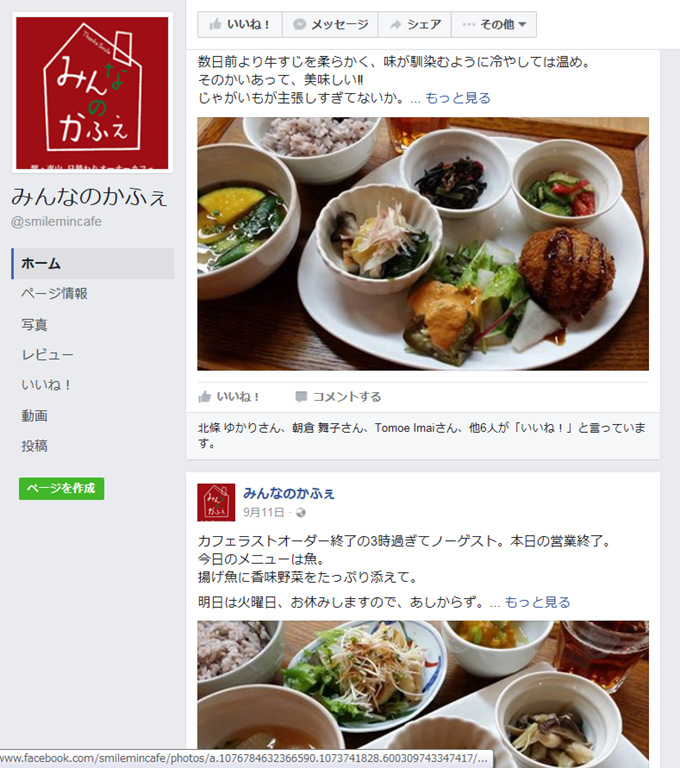680x768 pixels.
Task: Click the small page avatar on second post
Action: pyautogui.click(x=216, y=503)
